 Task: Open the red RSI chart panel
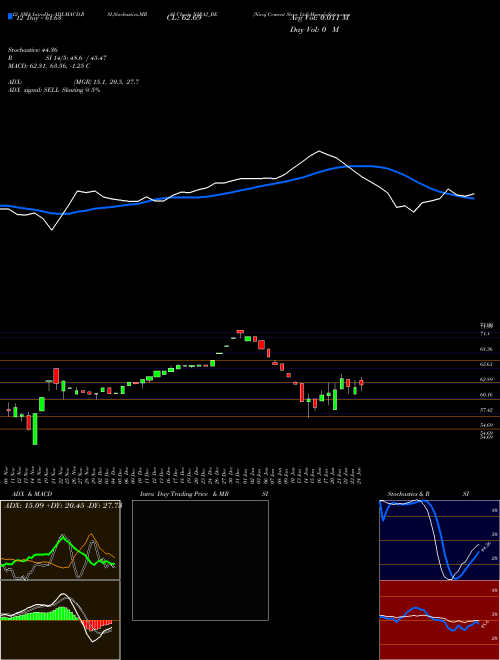coord(439,620)
